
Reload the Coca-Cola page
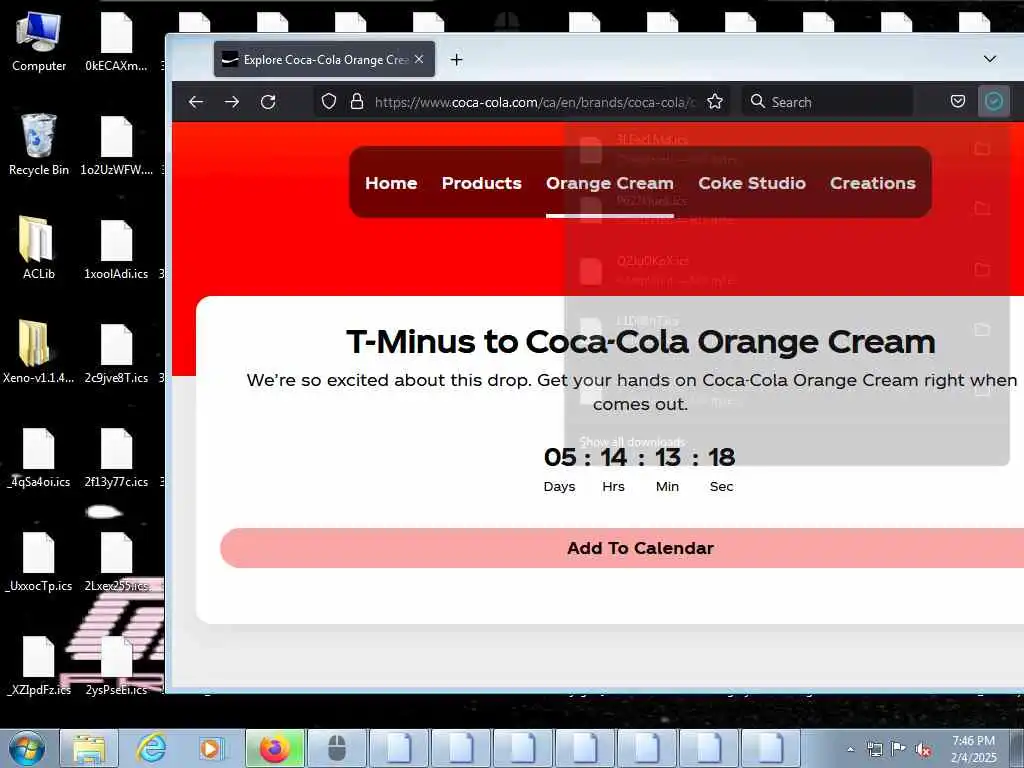(268, 102)
